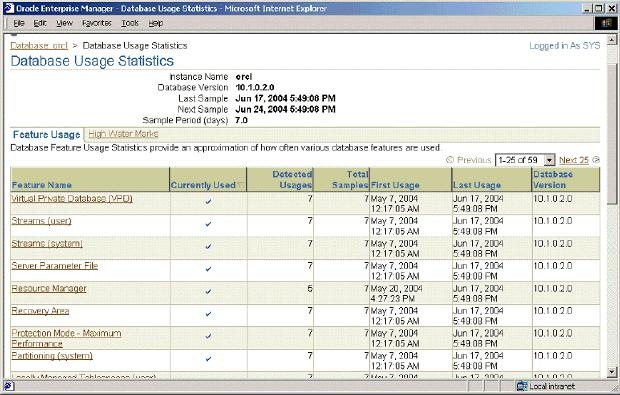This screenshot has height=395, width=620.
Task: Switch to the High Water Marks tab
Action: tap(123, 134)
